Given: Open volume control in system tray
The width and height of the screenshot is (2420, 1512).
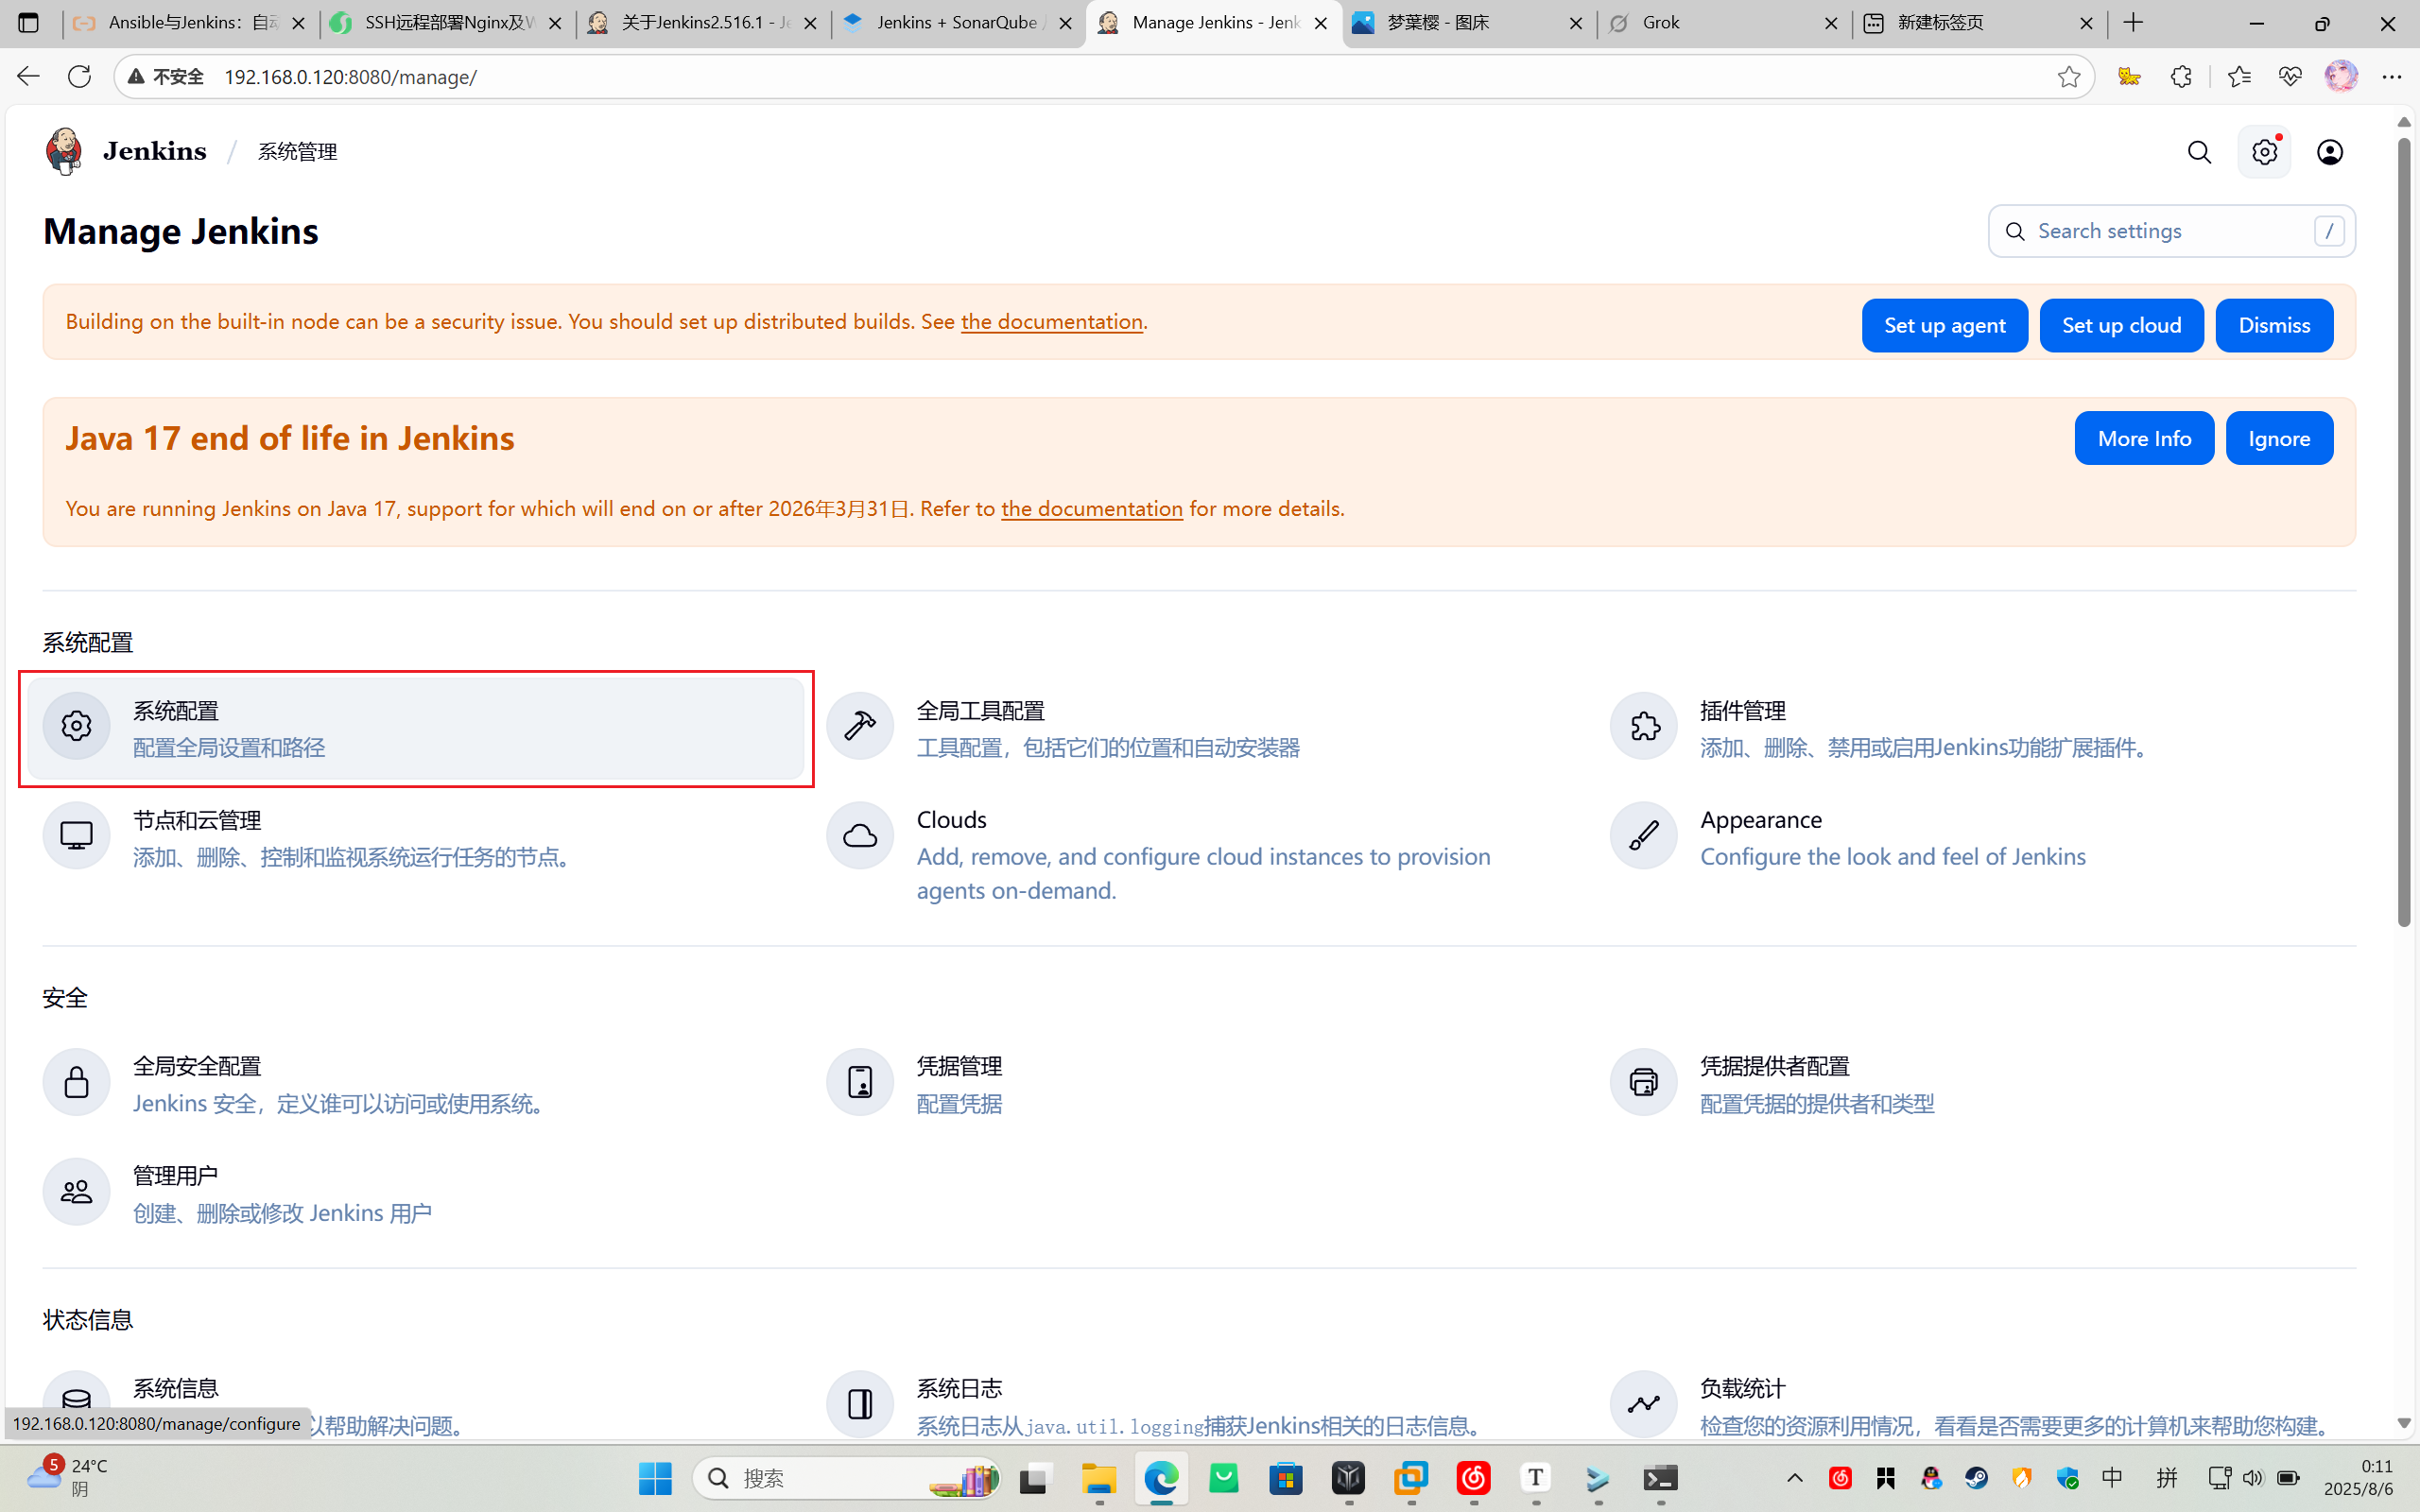Looking at the screenshot, I should (x=2252, y=1478).
